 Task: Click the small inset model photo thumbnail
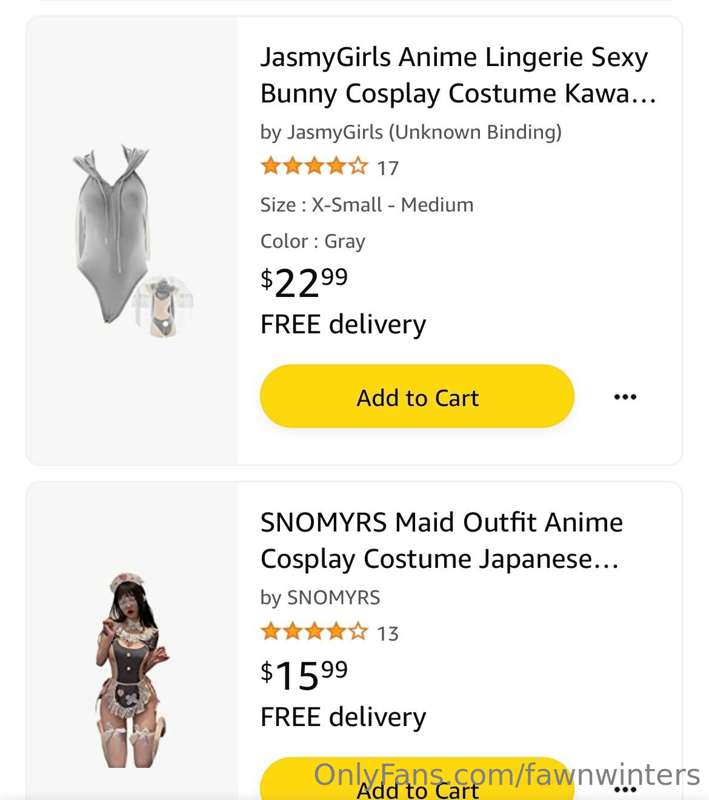(x=163, y=306)
